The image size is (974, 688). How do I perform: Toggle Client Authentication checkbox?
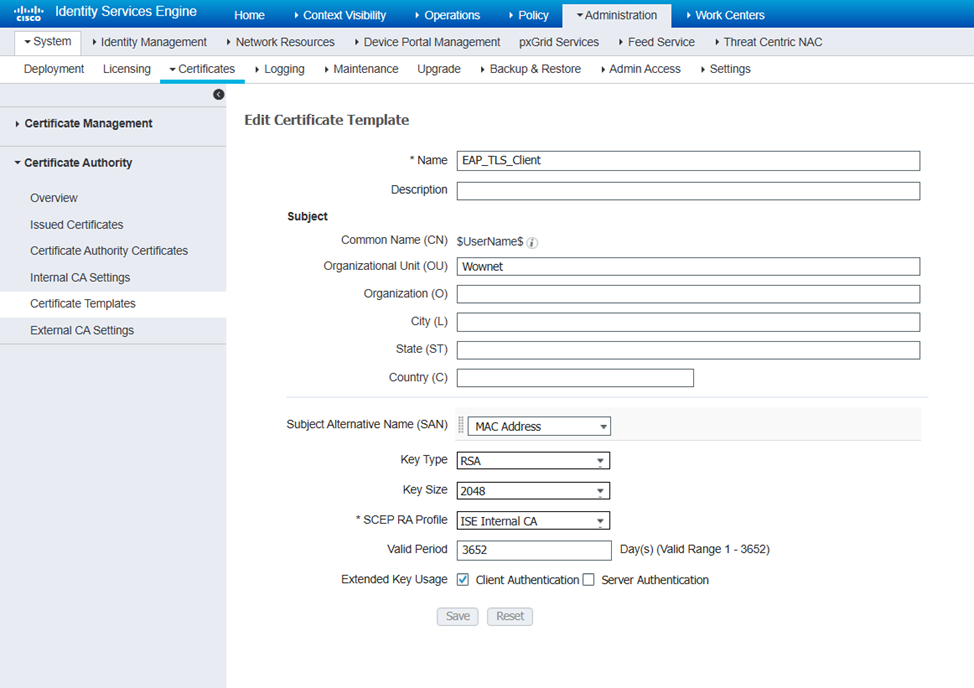(x=463, y=579)
